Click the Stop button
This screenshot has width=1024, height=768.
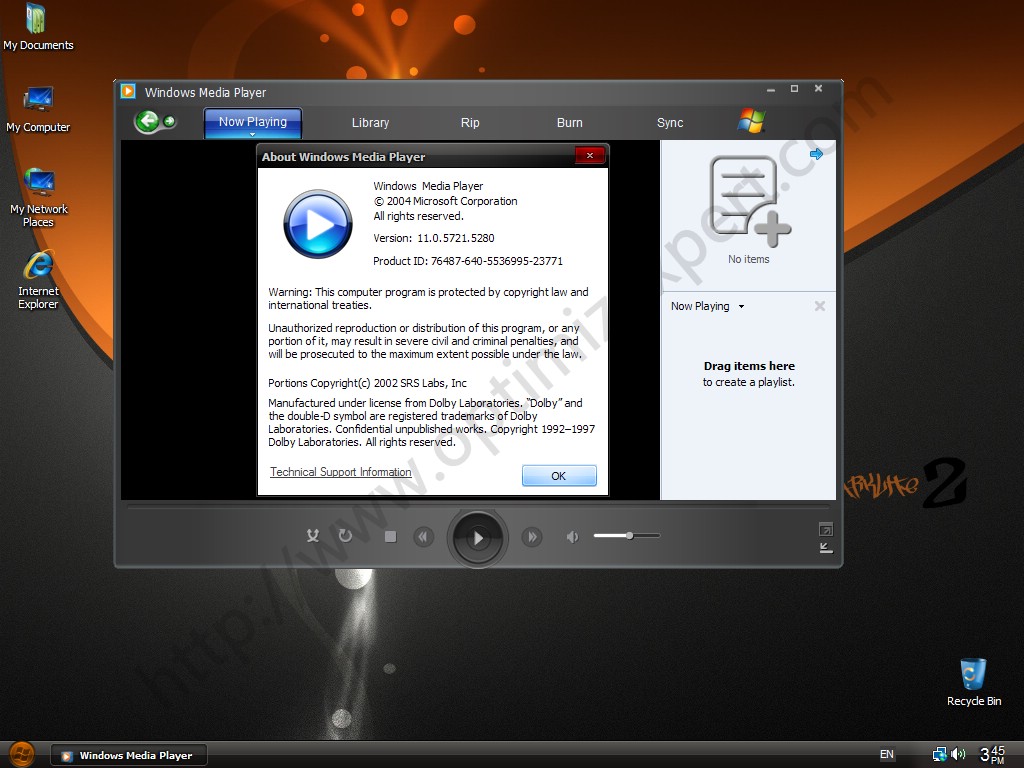click(391, 537)
